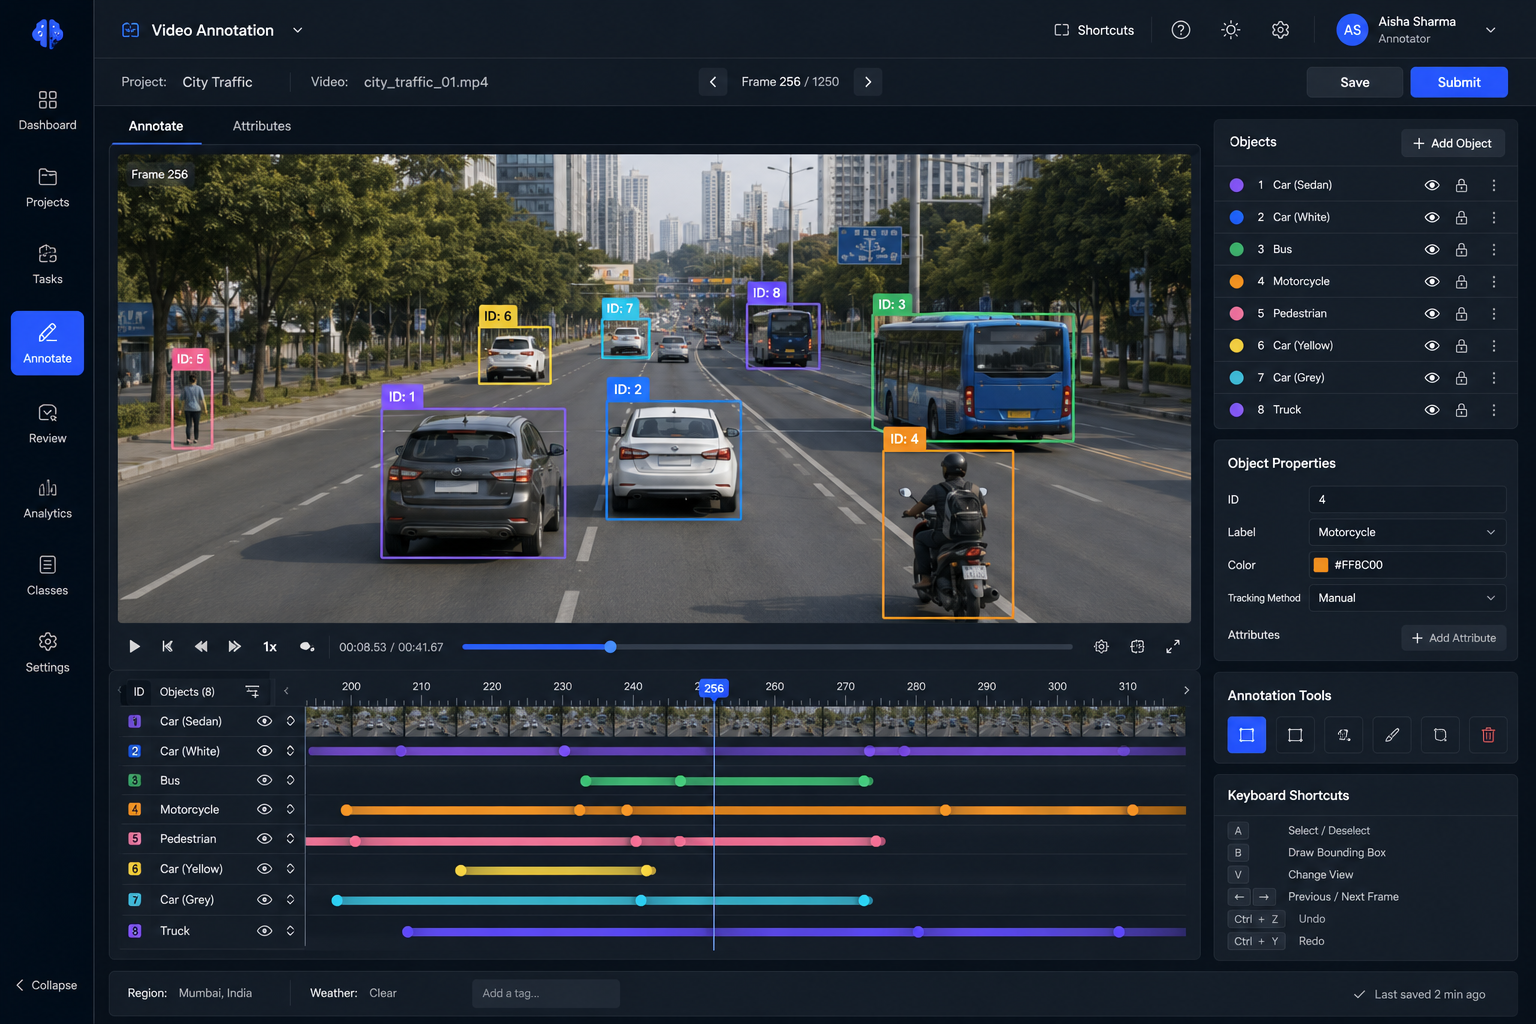
Task: Go to the next frame
Action: [x=868, y=82]
